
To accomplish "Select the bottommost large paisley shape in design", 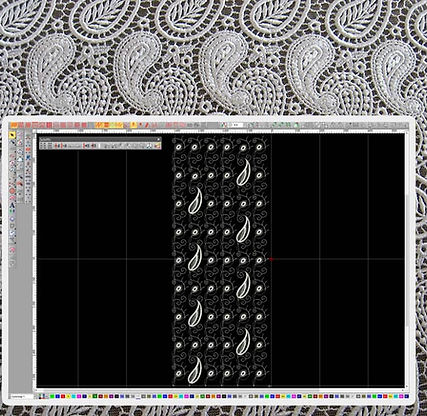I will (195, 369).
